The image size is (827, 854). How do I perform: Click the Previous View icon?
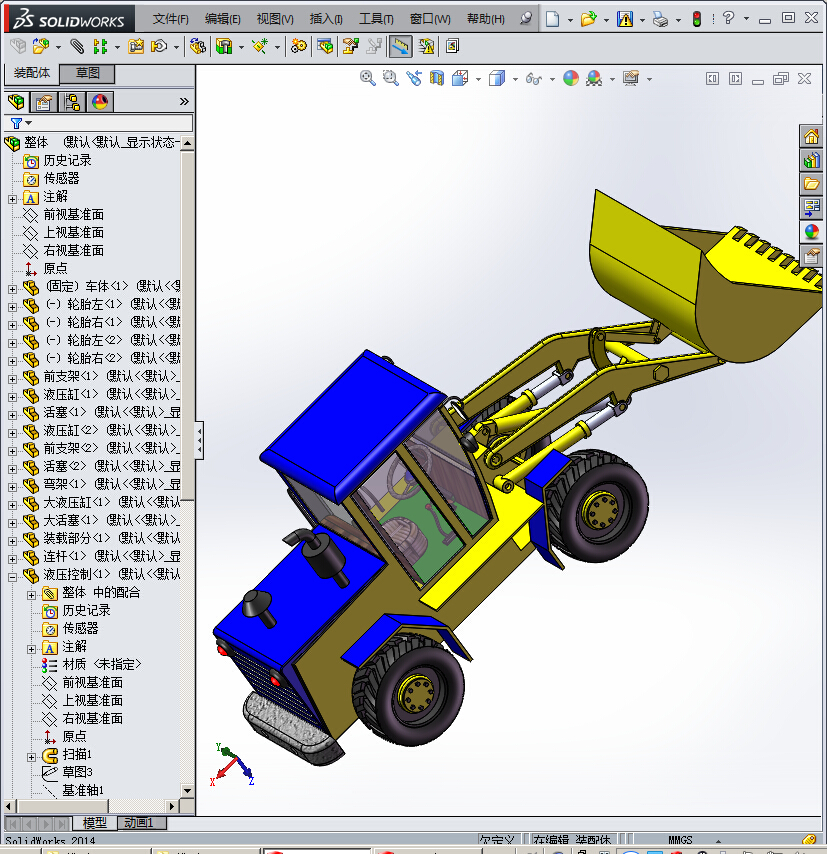coord(414,78)
